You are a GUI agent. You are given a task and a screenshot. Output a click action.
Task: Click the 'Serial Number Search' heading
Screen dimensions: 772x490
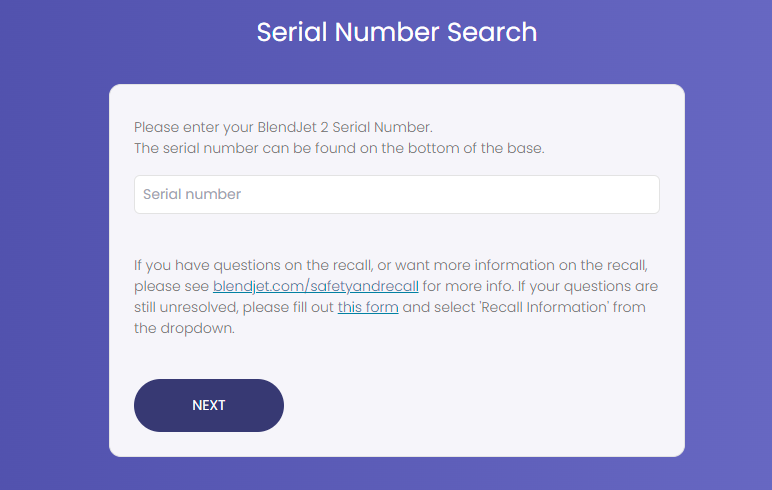tap(396, 32)
